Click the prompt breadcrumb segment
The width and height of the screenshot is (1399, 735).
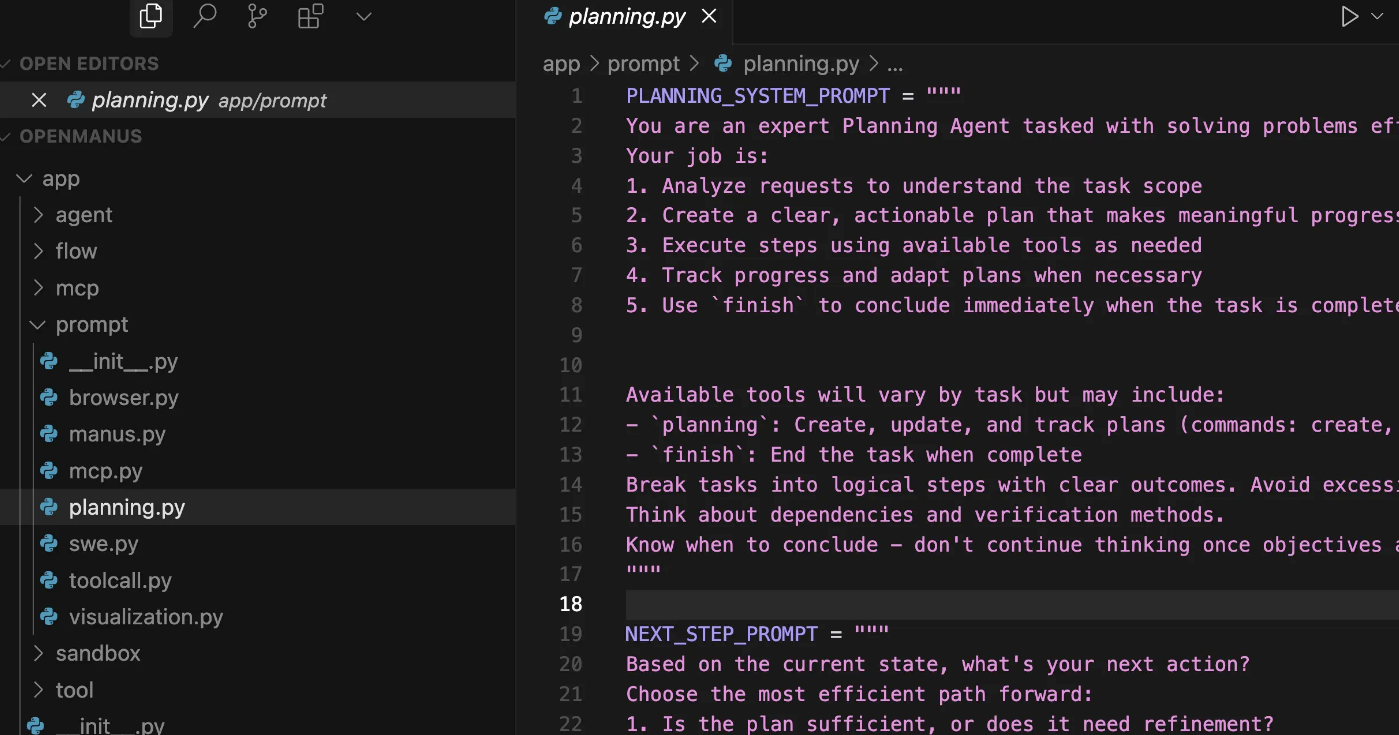[643, 64]
